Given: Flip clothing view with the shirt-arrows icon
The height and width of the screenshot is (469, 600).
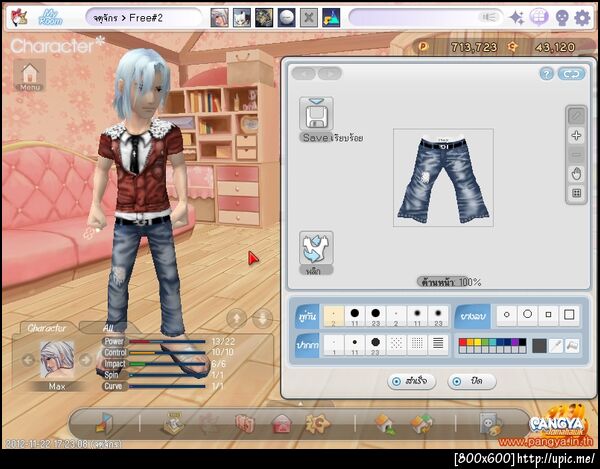Looking at the screenshot, I should [x=316, y=248].
